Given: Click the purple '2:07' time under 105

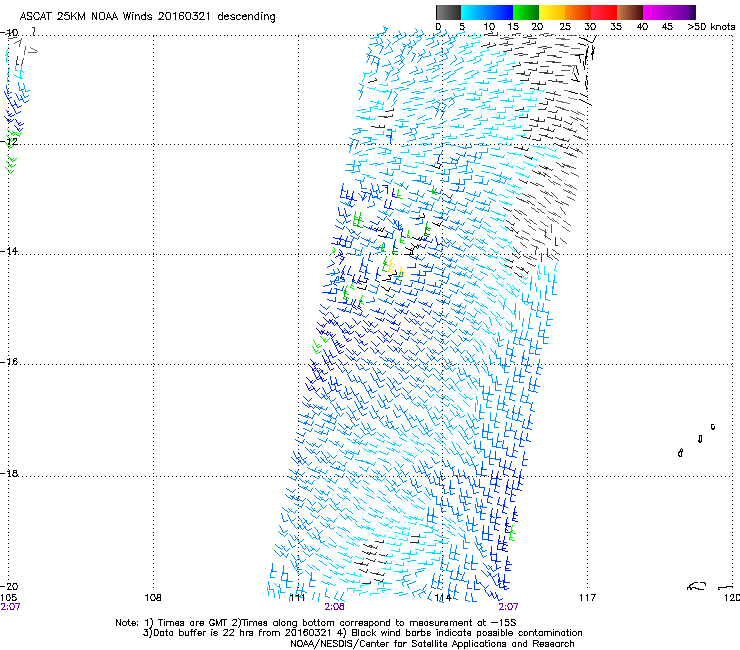Looking at the screenshot, I should 10,607.
